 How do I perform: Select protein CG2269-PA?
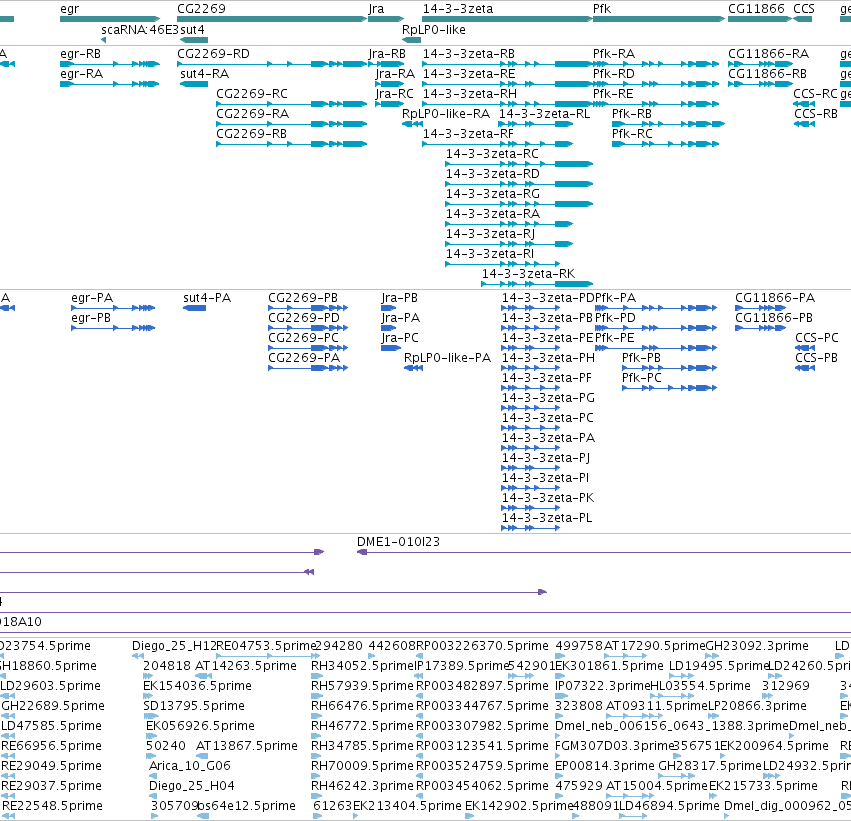308,368
